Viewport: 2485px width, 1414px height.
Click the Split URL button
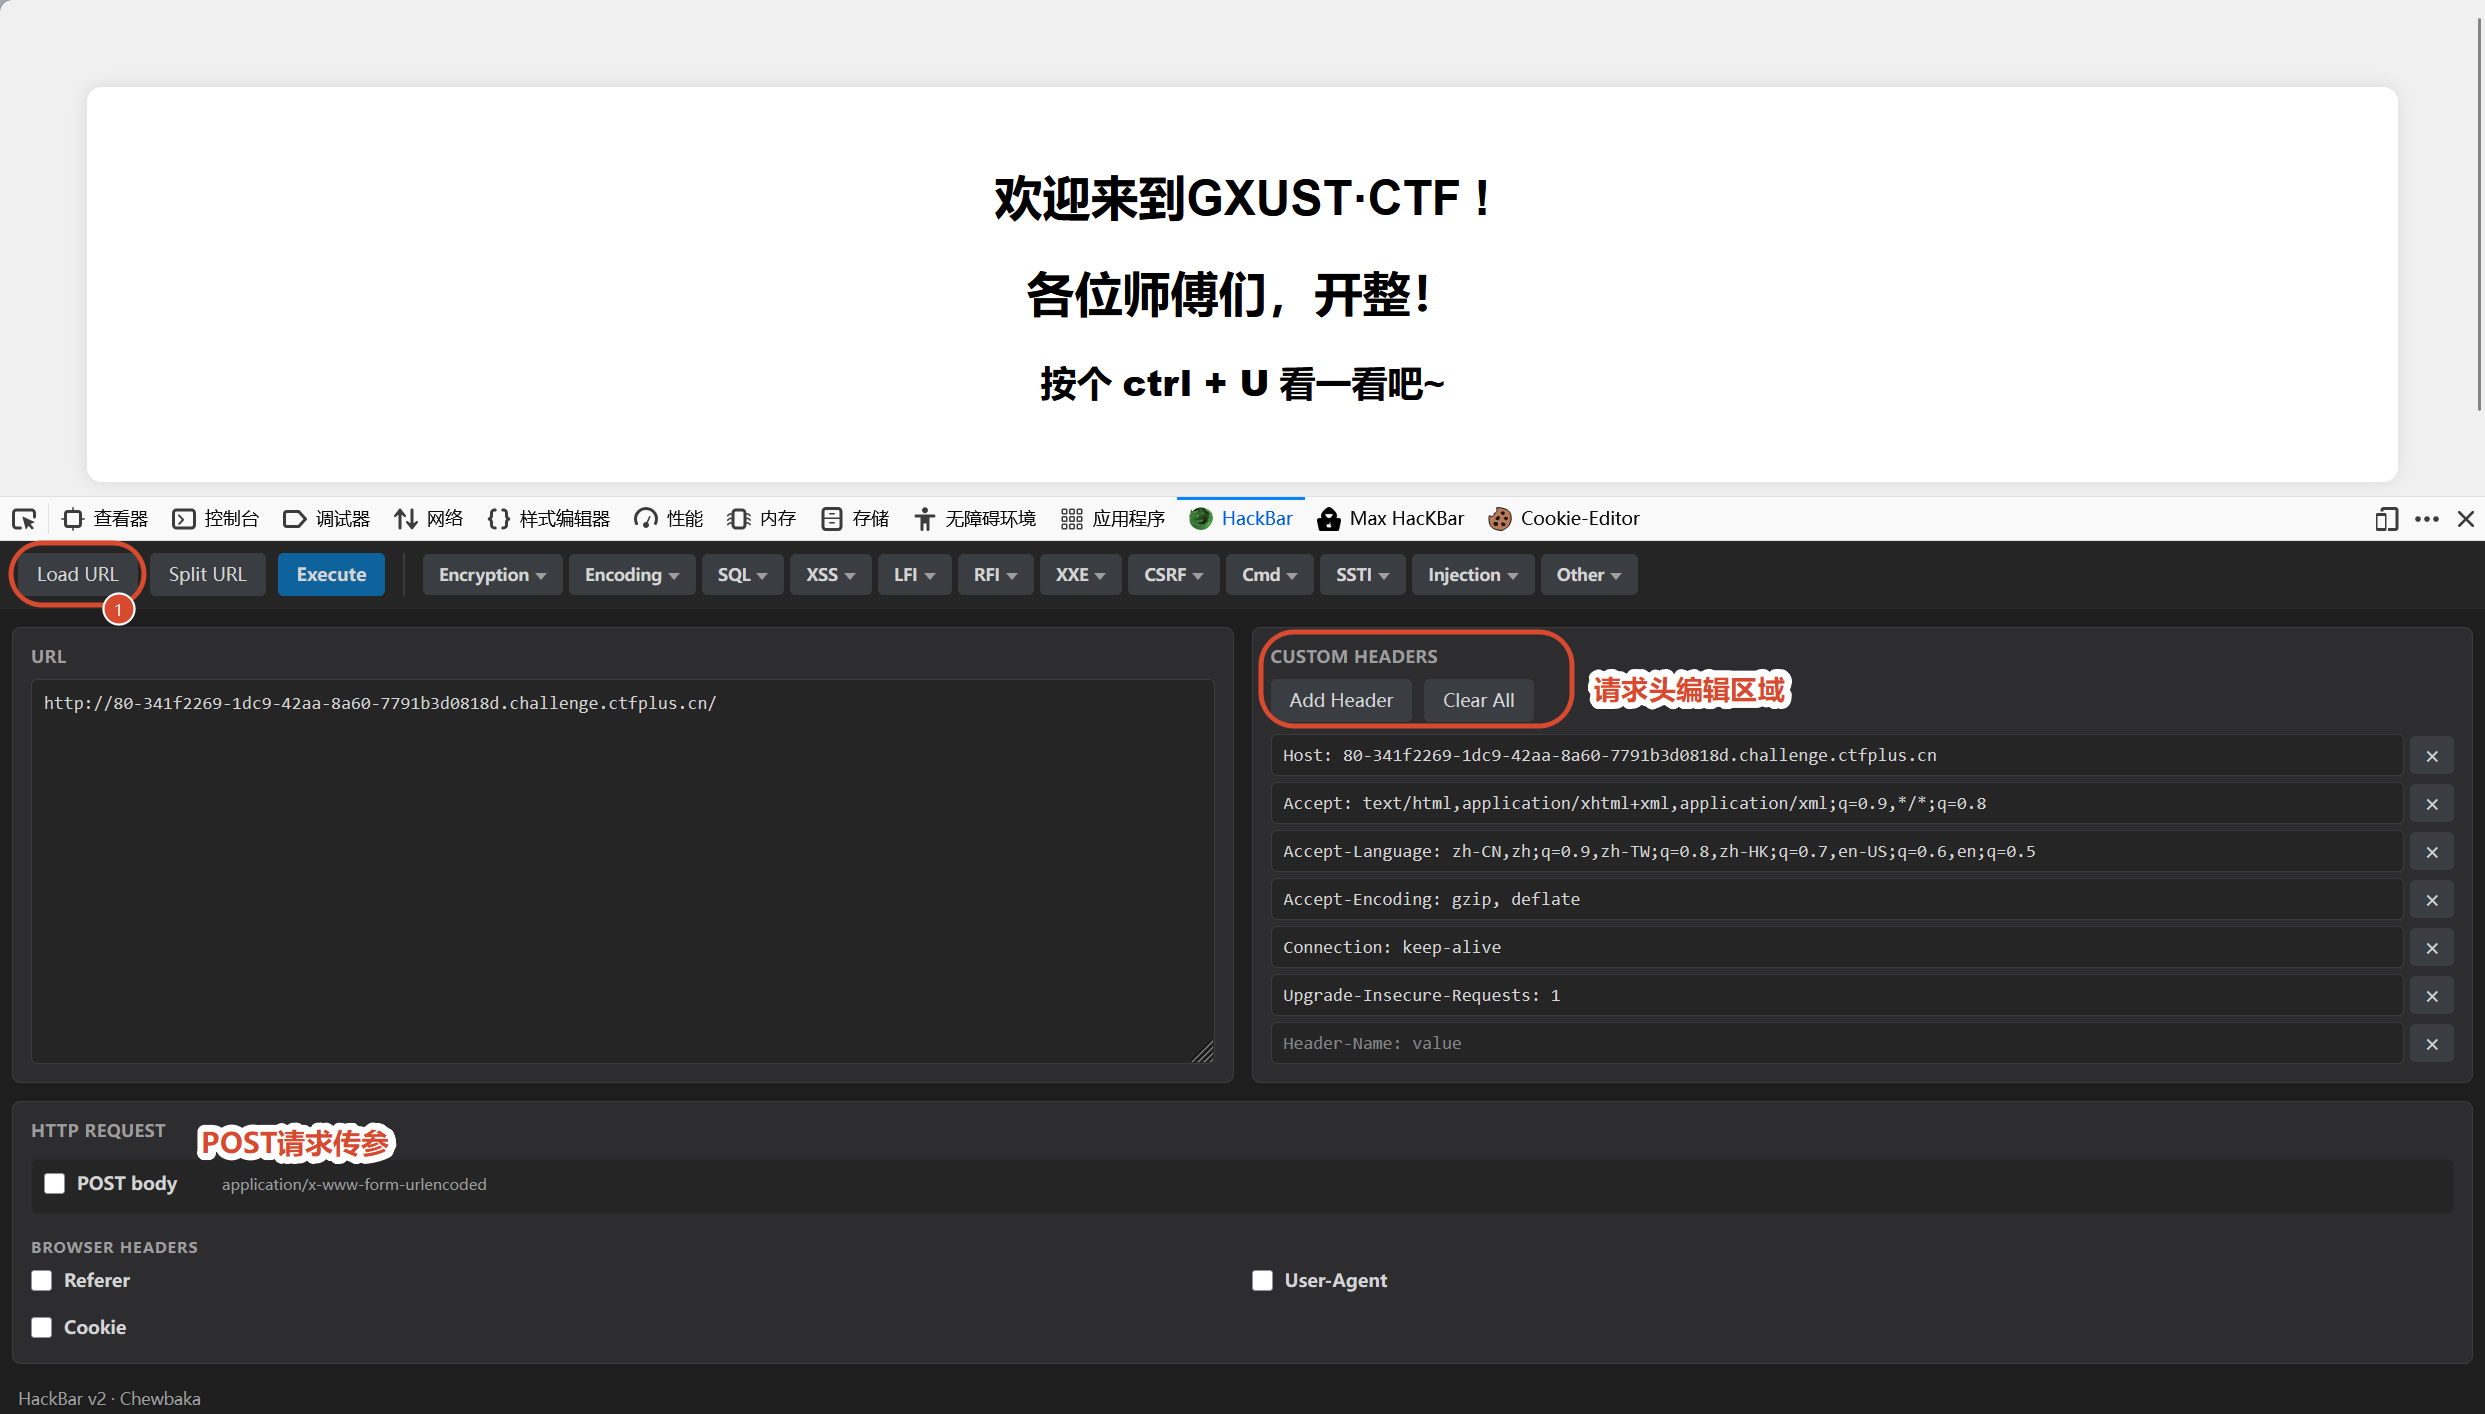207,574
